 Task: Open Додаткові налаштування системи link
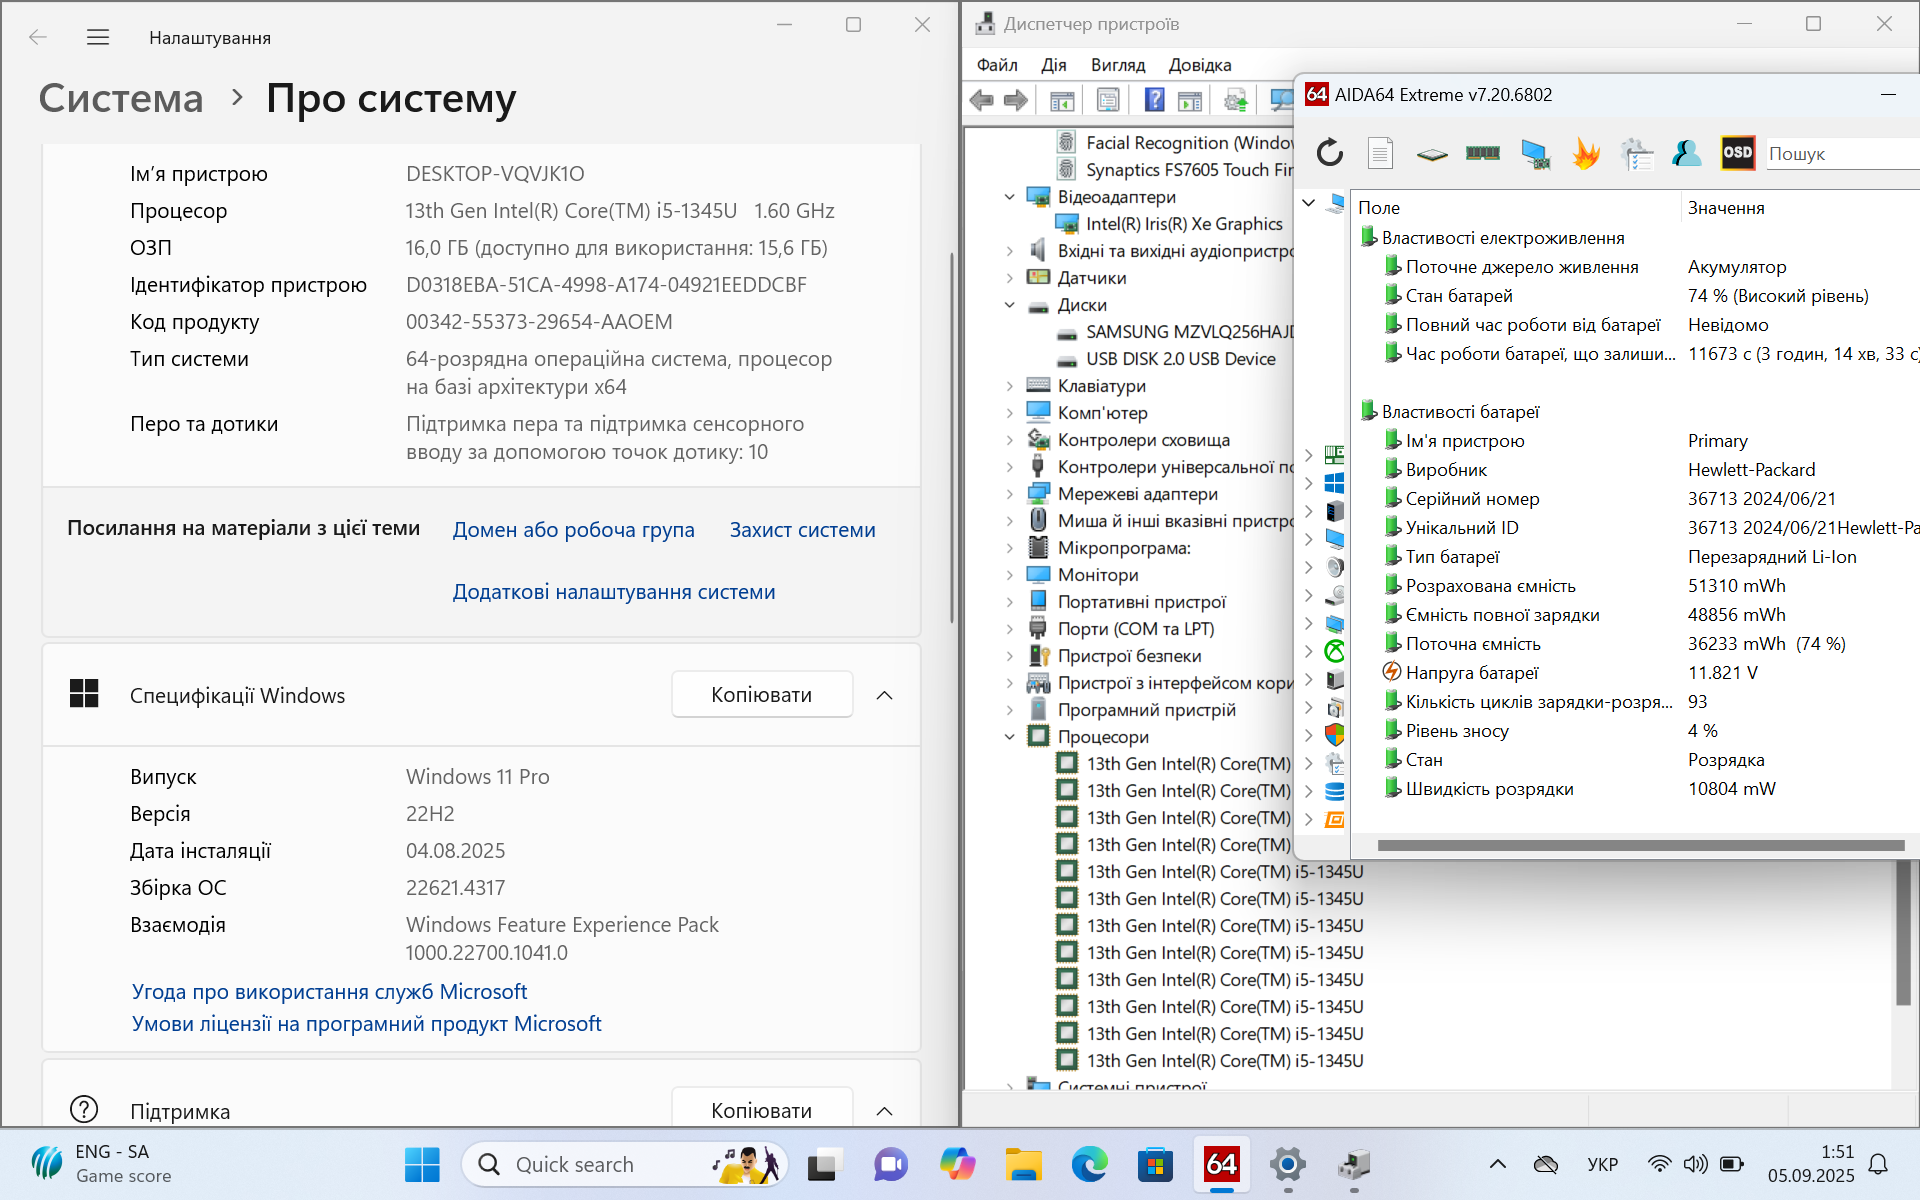[x=614, y=592]
